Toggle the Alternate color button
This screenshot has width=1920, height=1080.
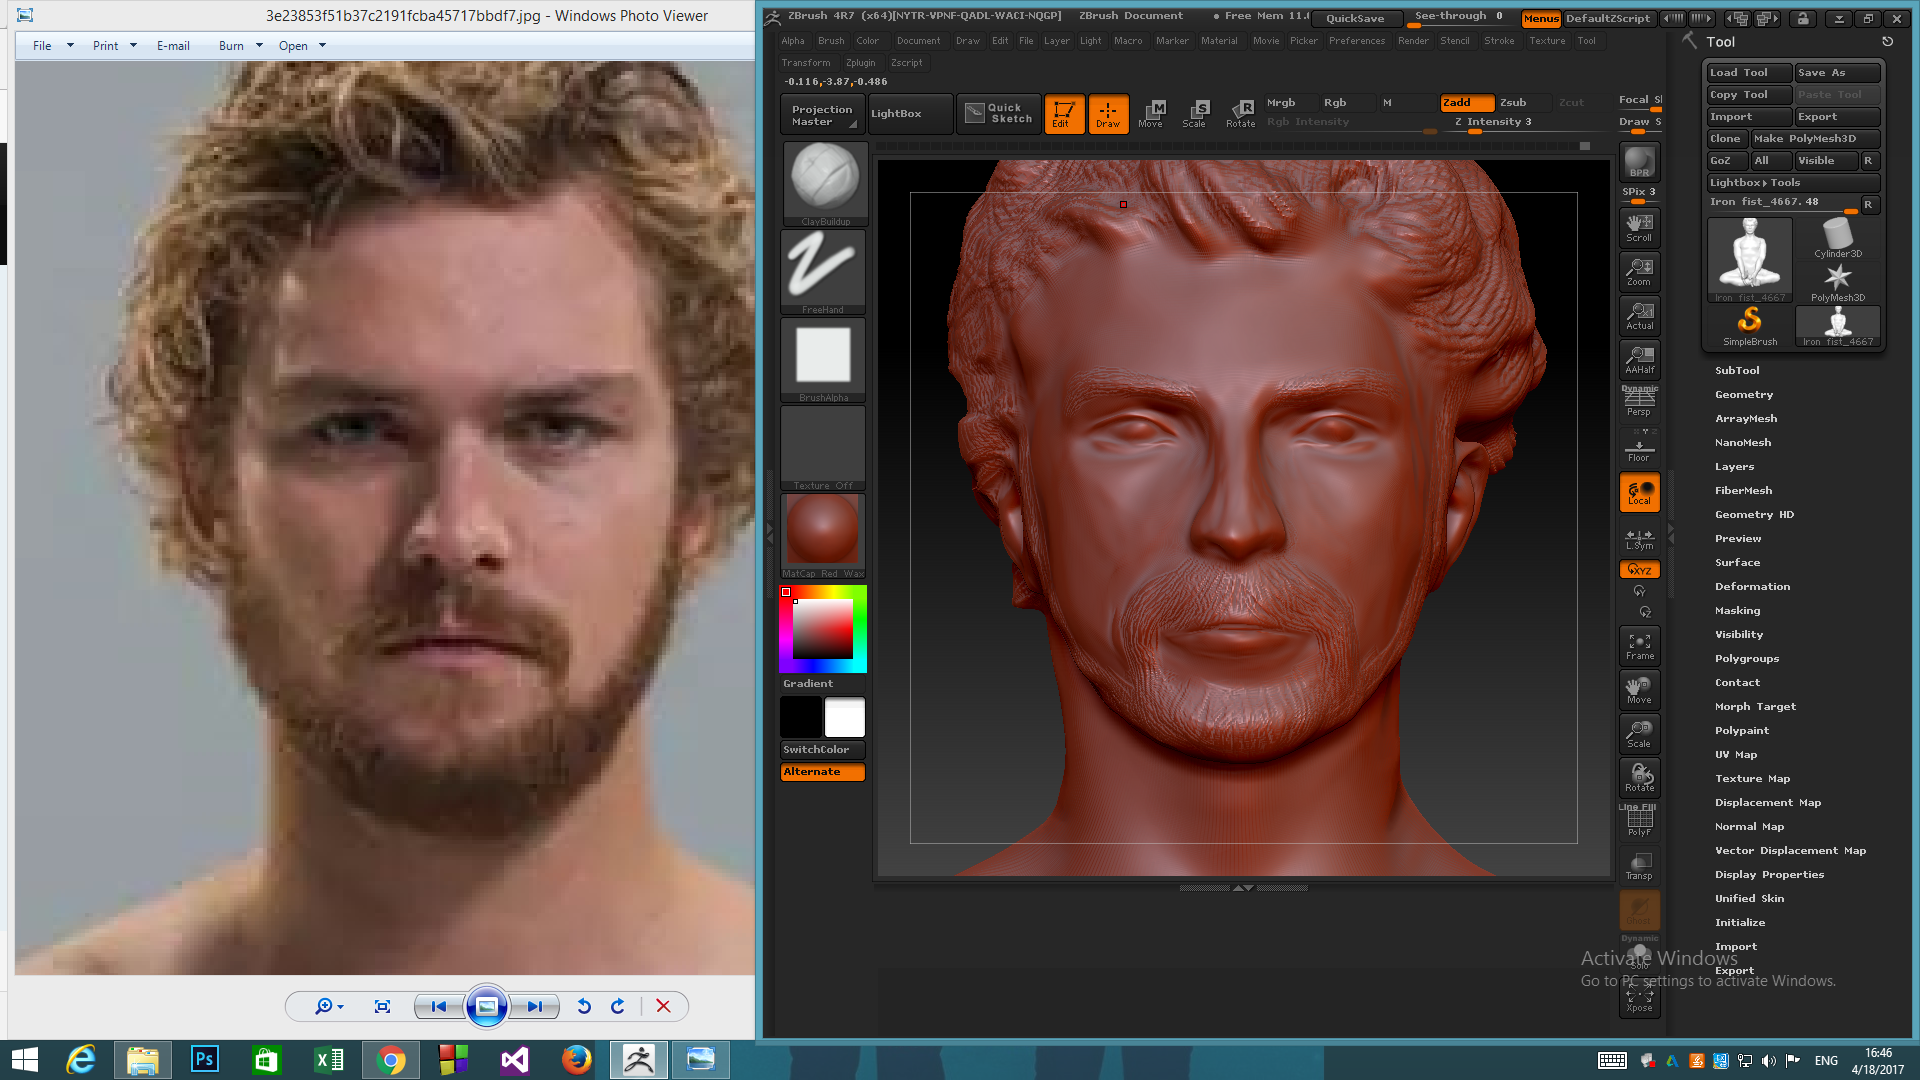click(x=823, y=772)
